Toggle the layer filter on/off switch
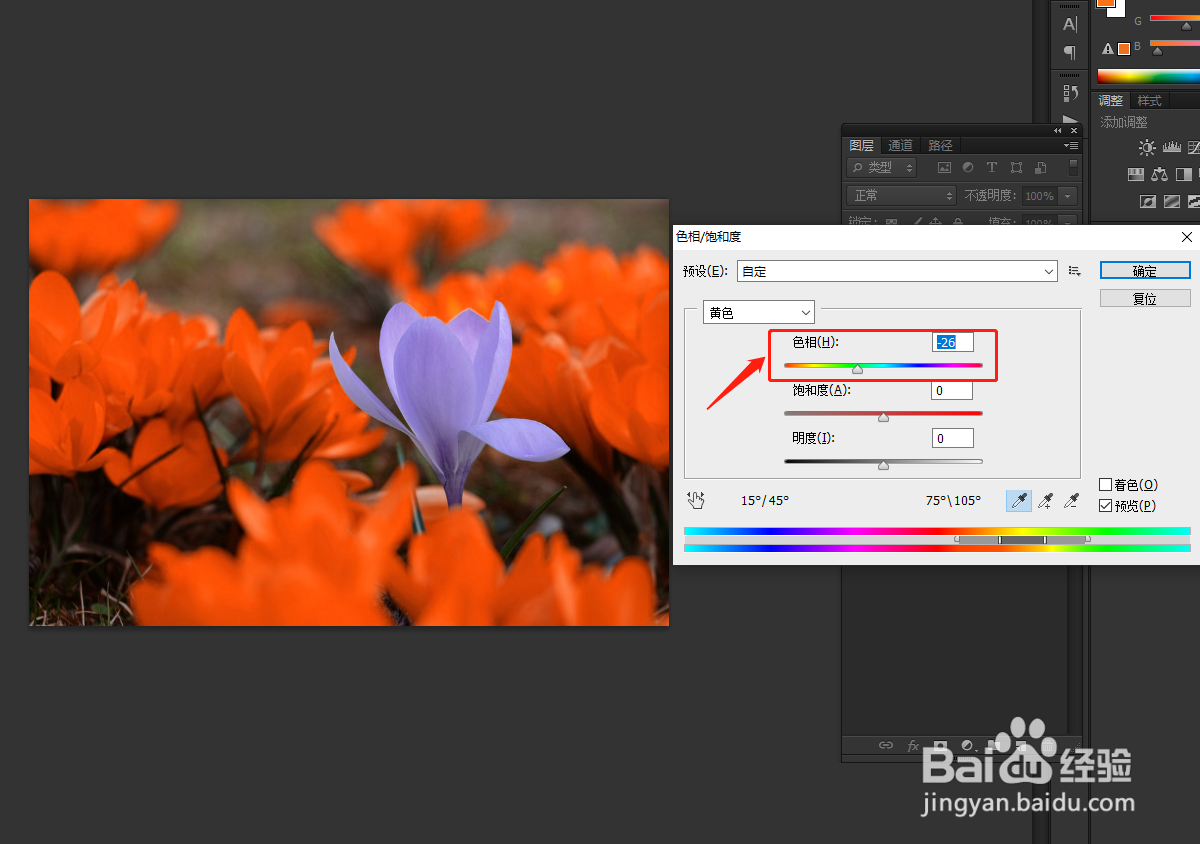This screenshot has height=844, width=1200. [1074, 168]
